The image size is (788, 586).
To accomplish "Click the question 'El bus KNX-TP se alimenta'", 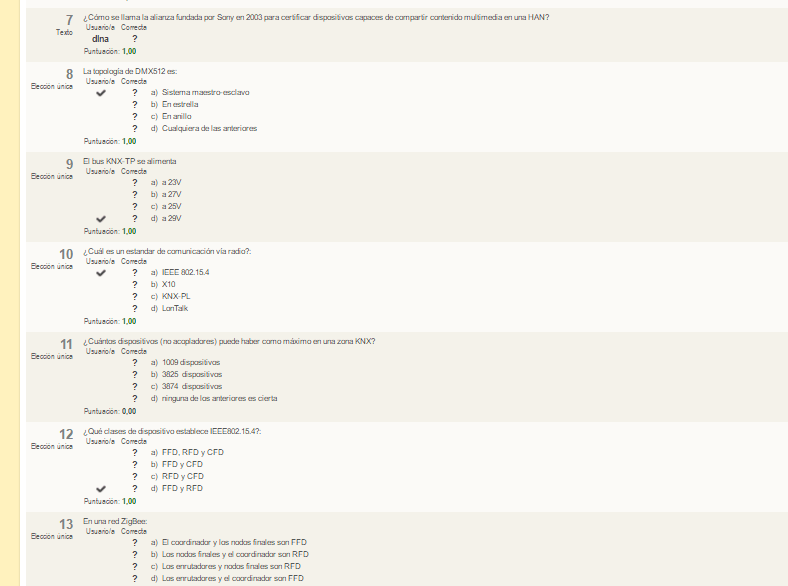I will [130, 161].
